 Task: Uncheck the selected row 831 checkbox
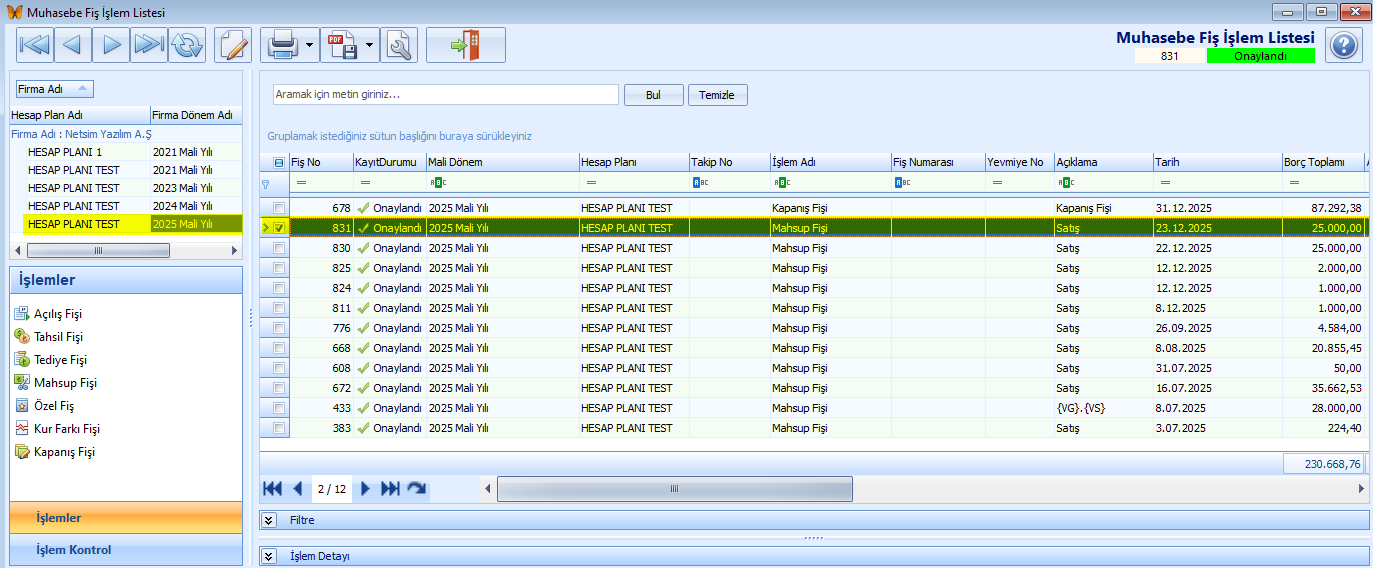tap(279, 228)
